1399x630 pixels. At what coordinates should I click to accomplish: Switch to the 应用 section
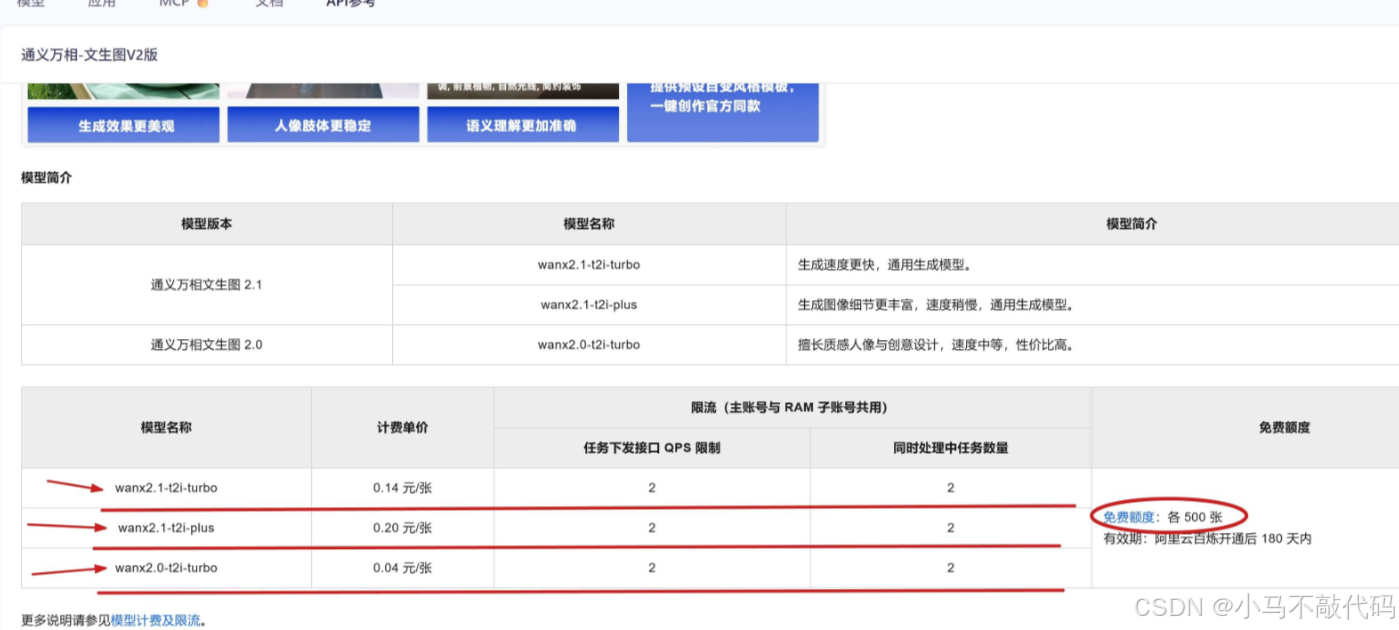click(102, 4)
